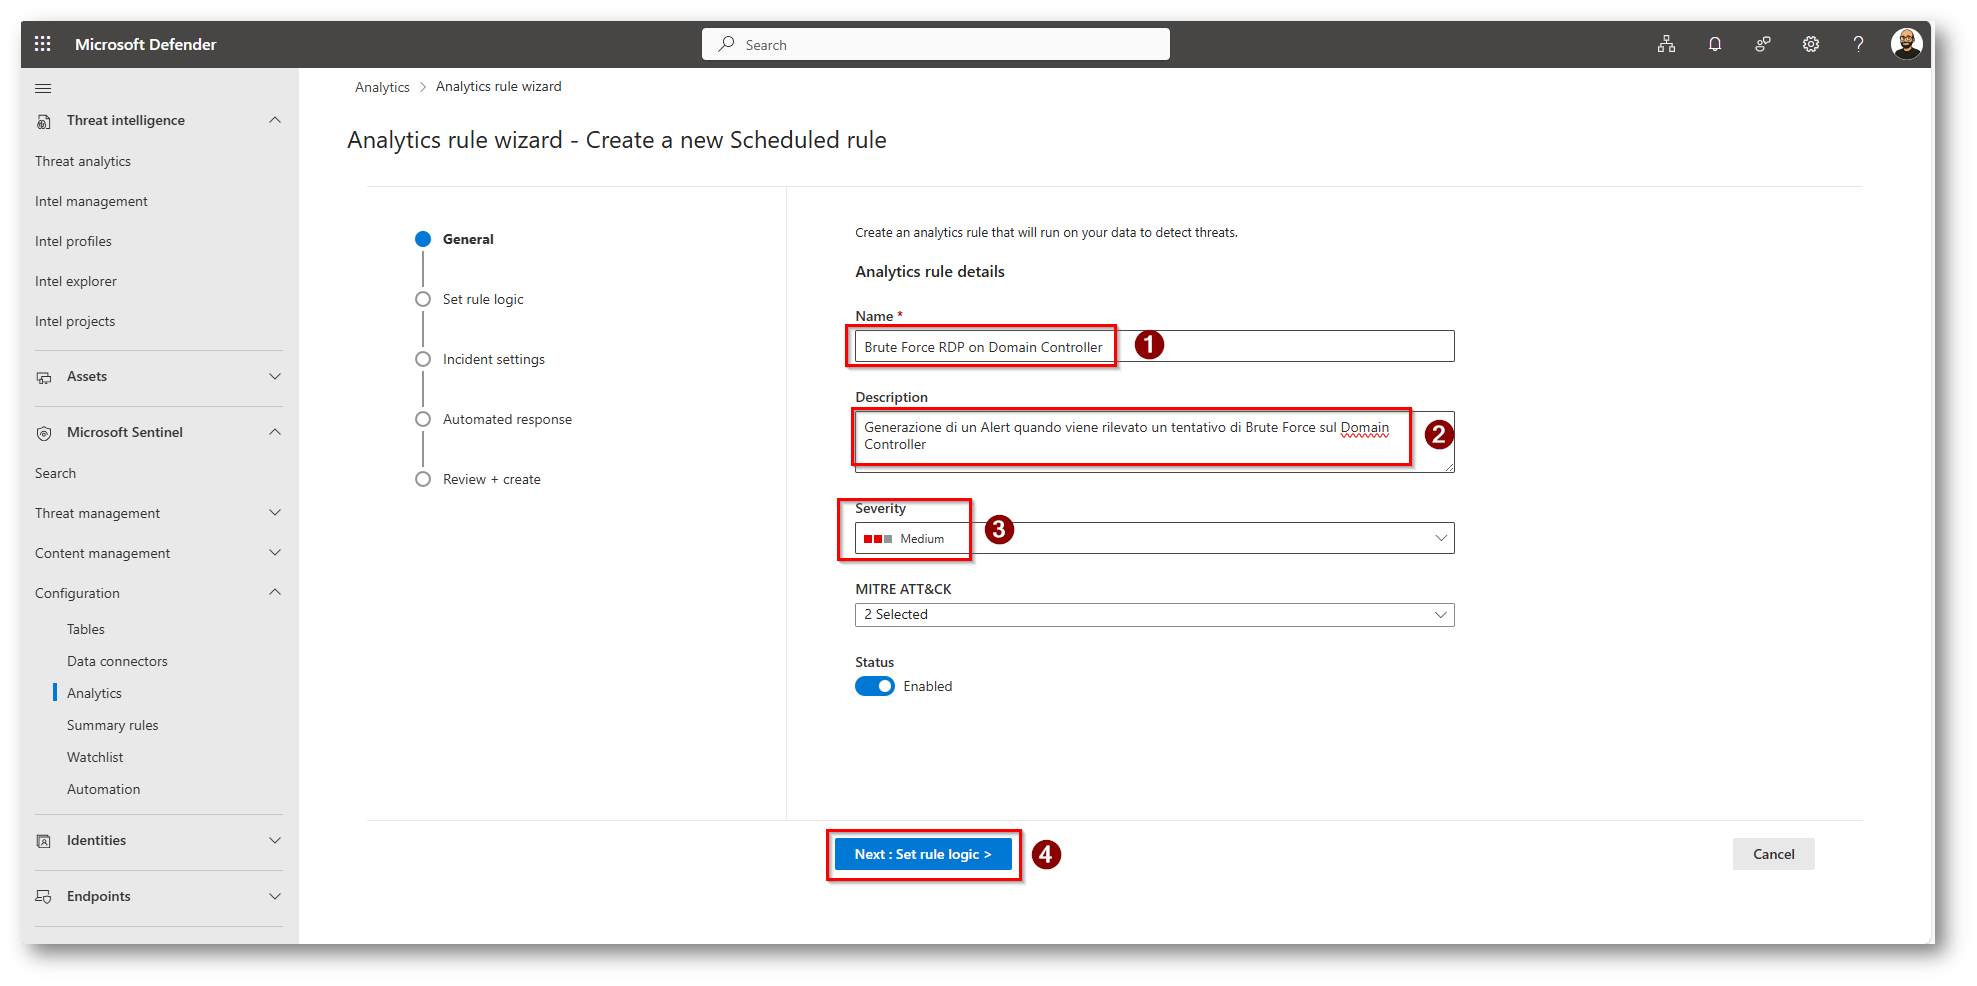
Task: Click the Cancel button
Action: pyautogui.click(x=1773, y=854)
